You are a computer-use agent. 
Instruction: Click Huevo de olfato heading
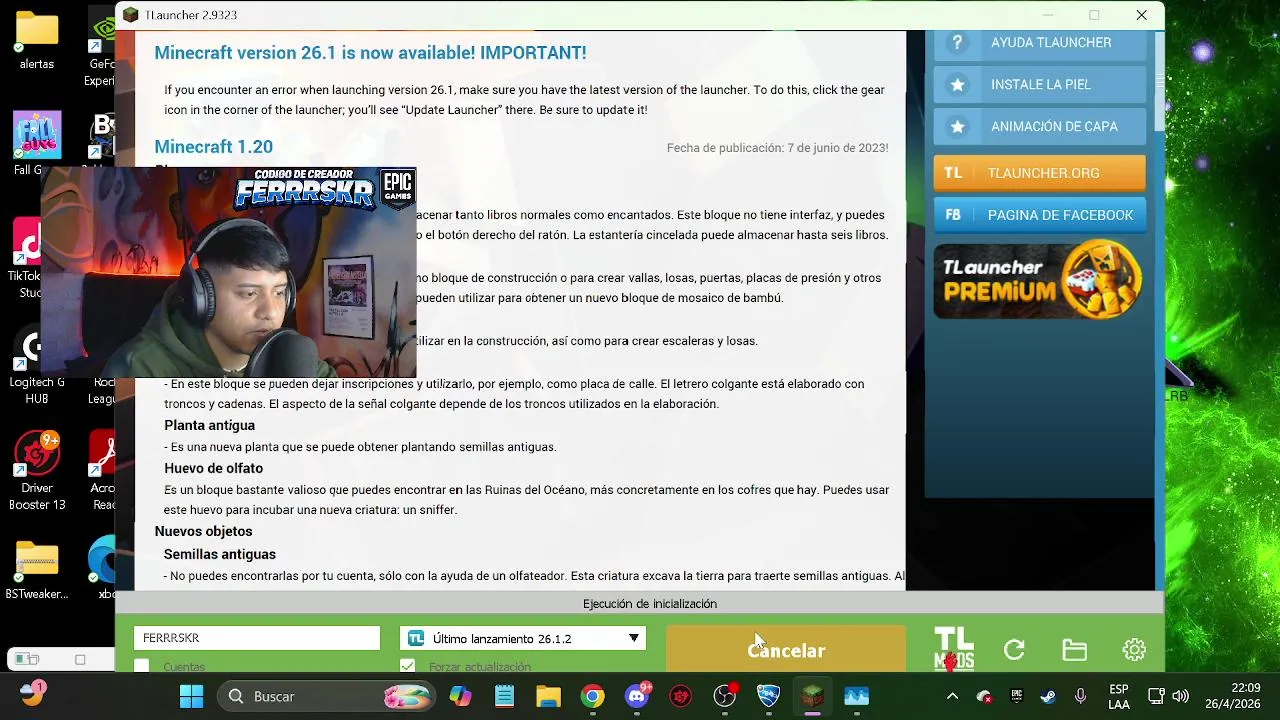[213, 468]
